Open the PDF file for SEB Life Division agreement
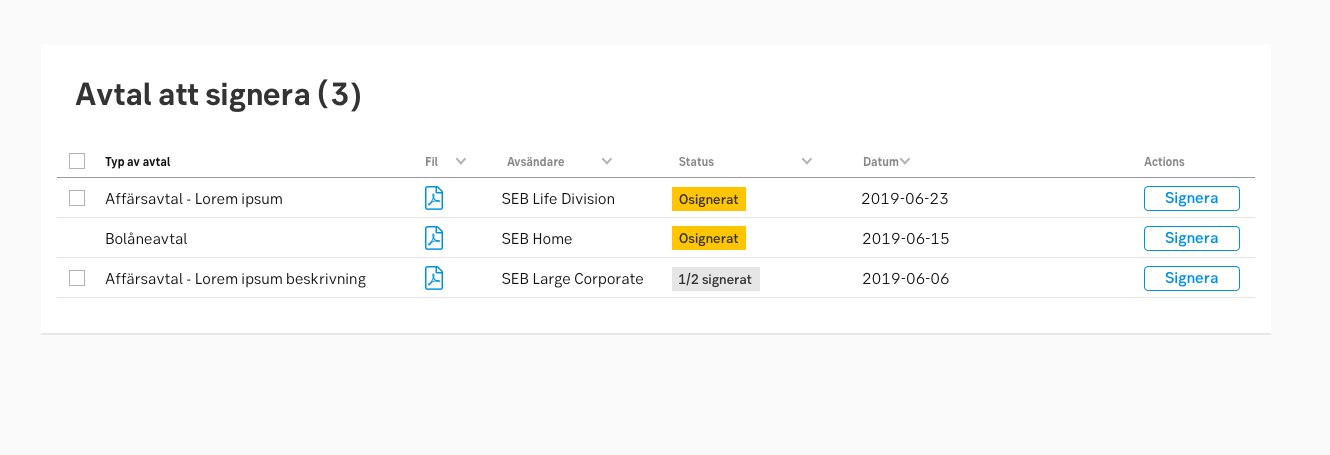This screenshot has width=1330, height=455. click(x=434, y=198)
